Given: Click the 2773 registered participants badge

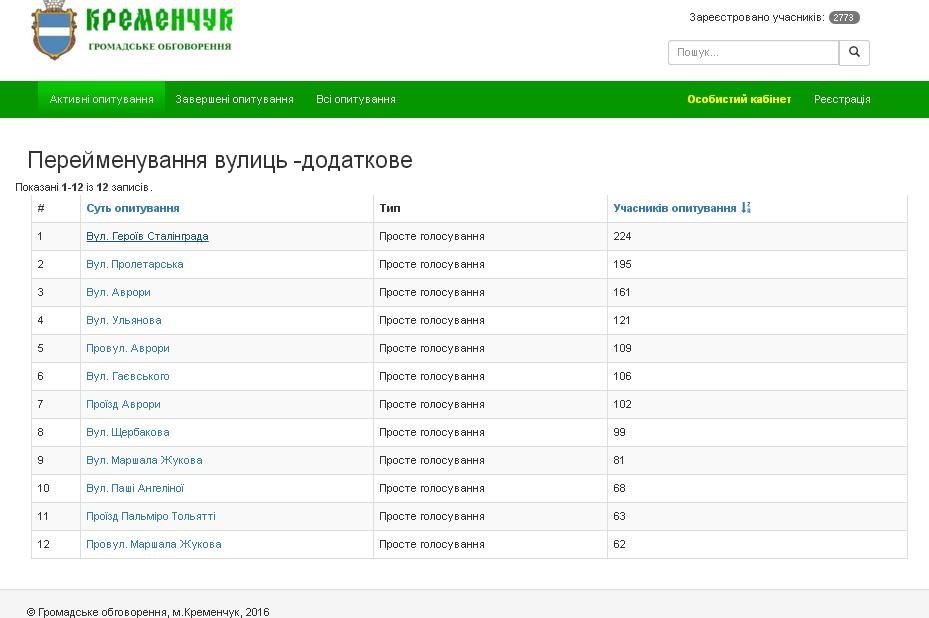Looking at the screenshot, I should [x=845, y=16].
